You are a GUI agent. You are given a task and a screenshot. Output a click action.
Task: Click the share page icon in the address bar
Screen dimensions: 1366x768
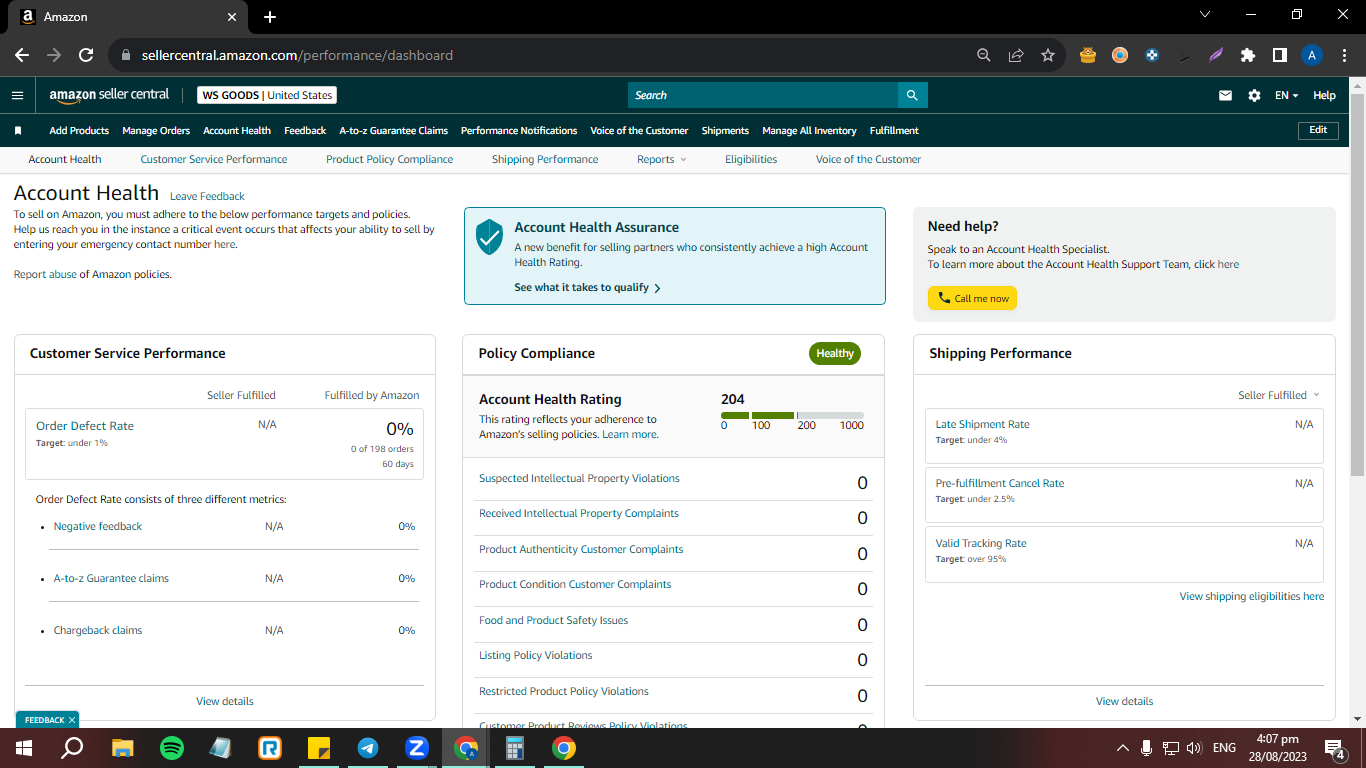1016,56
